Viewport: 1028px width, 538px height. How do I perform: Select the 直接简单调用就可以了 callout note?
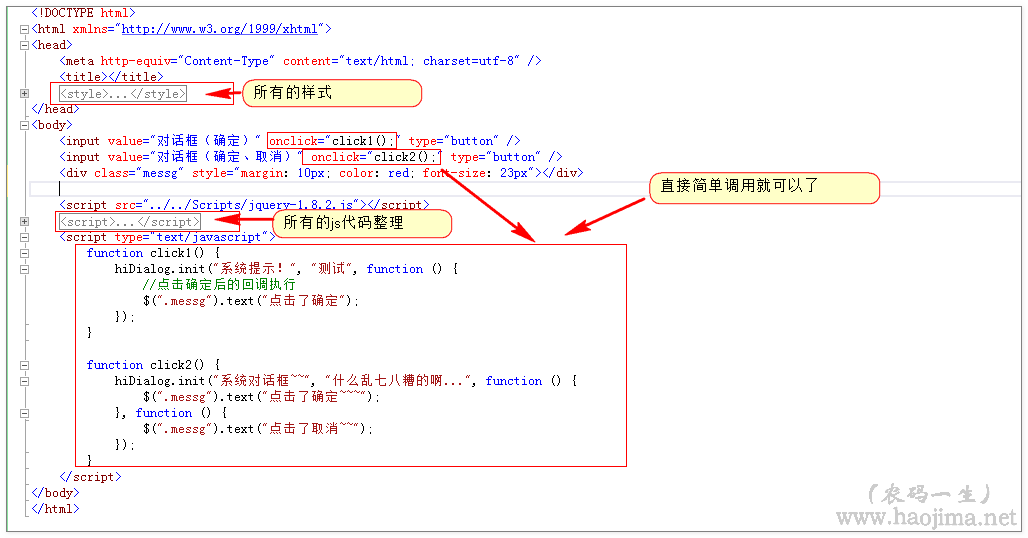pyautogui.click(x=763, y=188)
